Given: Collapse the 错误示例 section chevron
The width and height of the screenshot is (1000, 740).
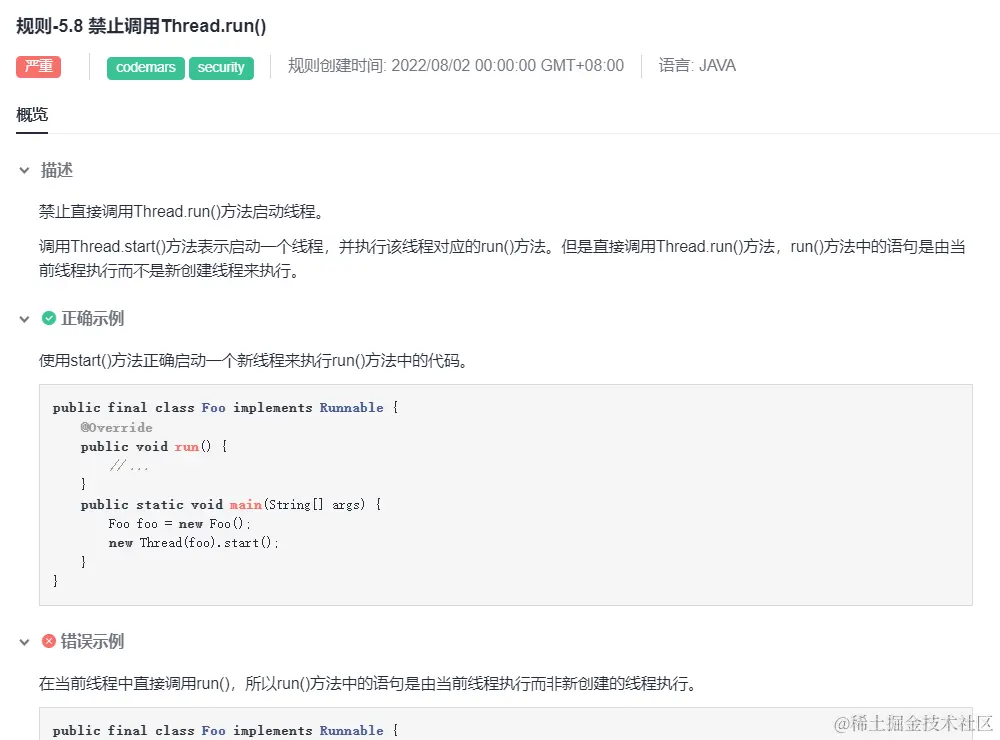Looking at the screenshot, I should point(24,642).
